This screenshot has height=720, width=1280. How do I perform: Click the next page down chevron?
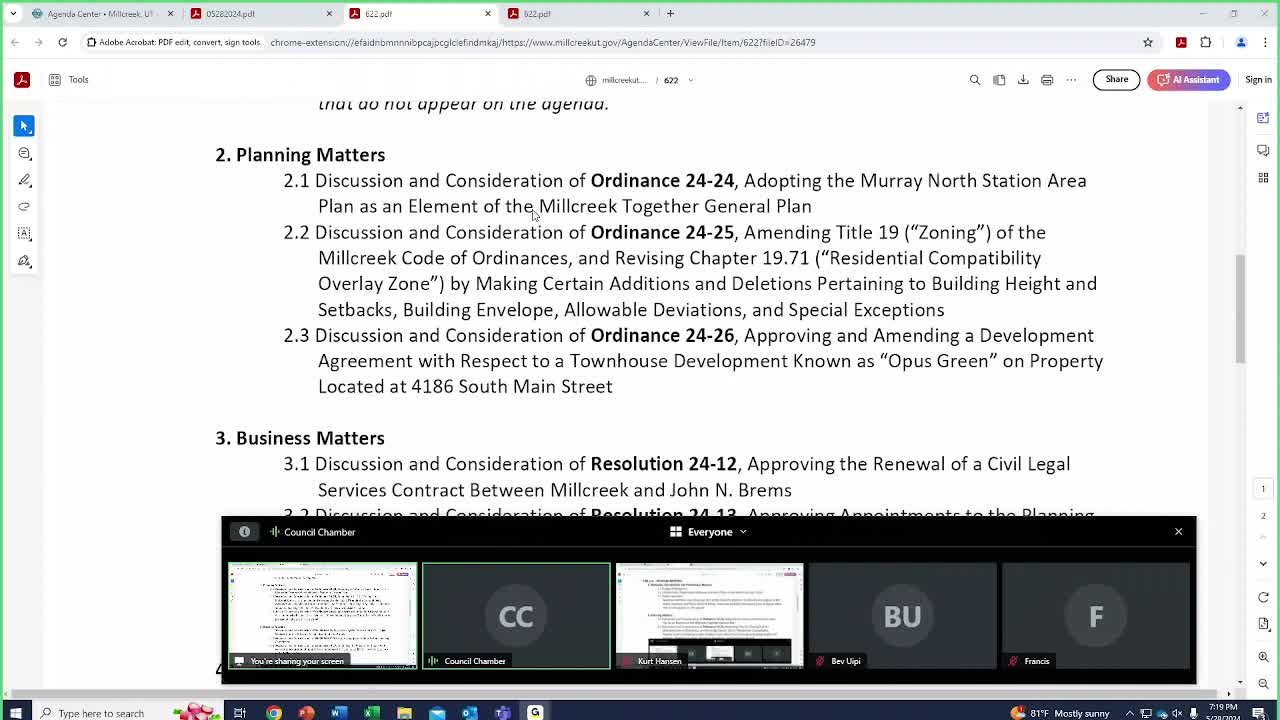tap(1263, 564)
